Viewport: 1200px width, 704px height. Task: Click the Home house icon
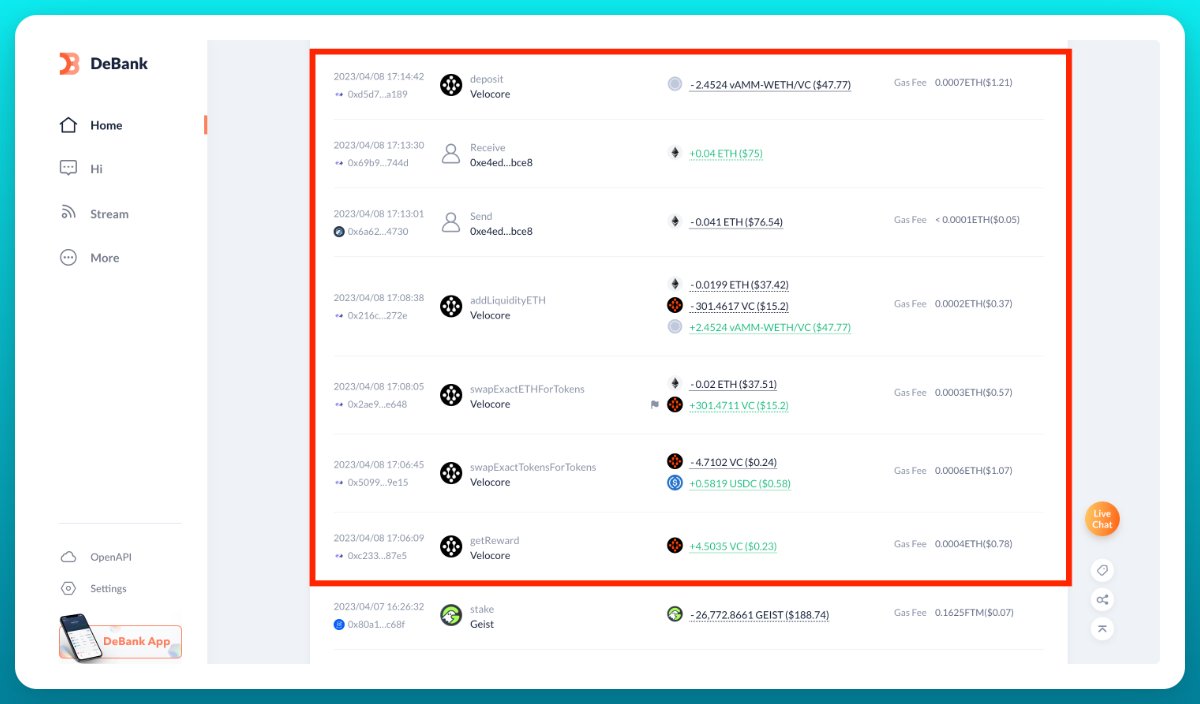(68, 125)
